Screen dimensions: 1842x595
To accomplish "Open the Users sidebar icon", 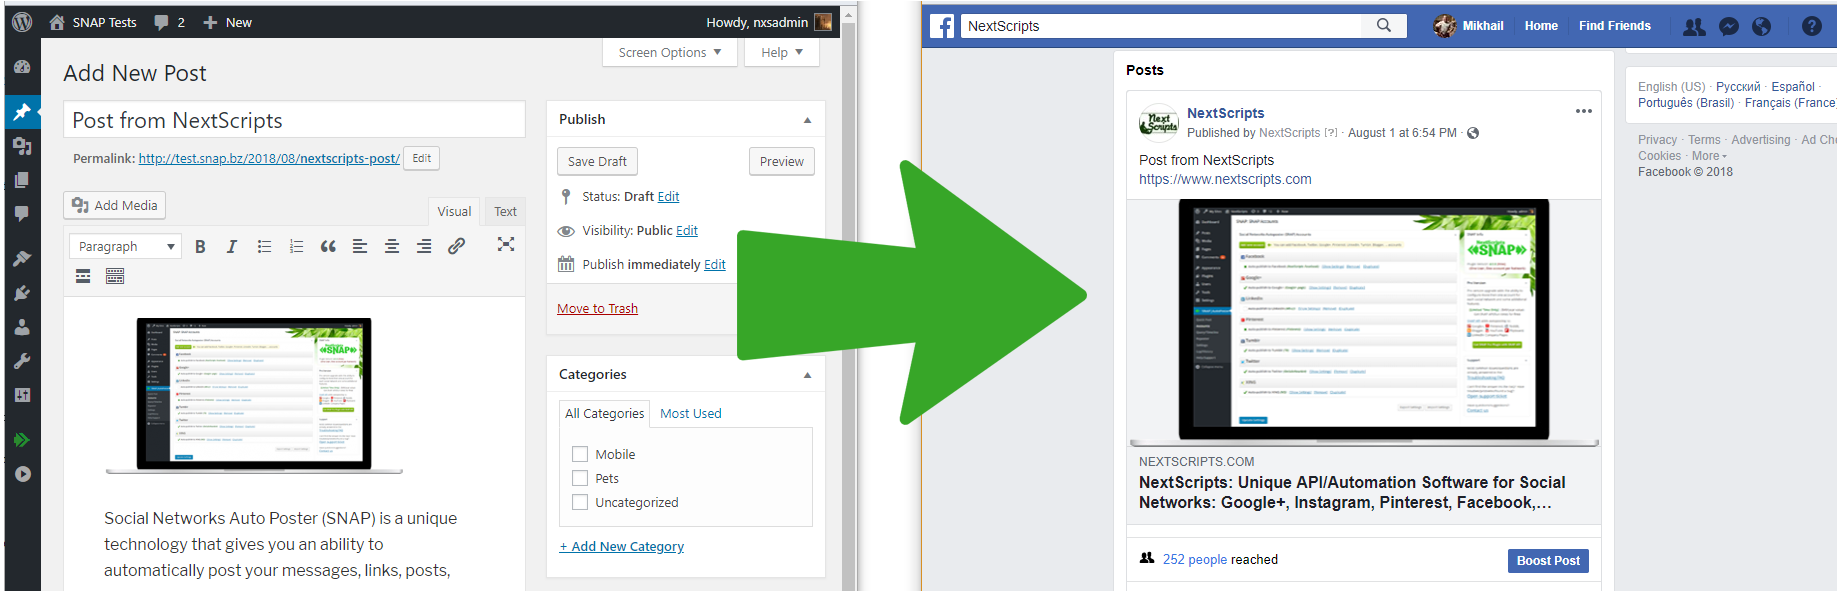I will [22, 327].
